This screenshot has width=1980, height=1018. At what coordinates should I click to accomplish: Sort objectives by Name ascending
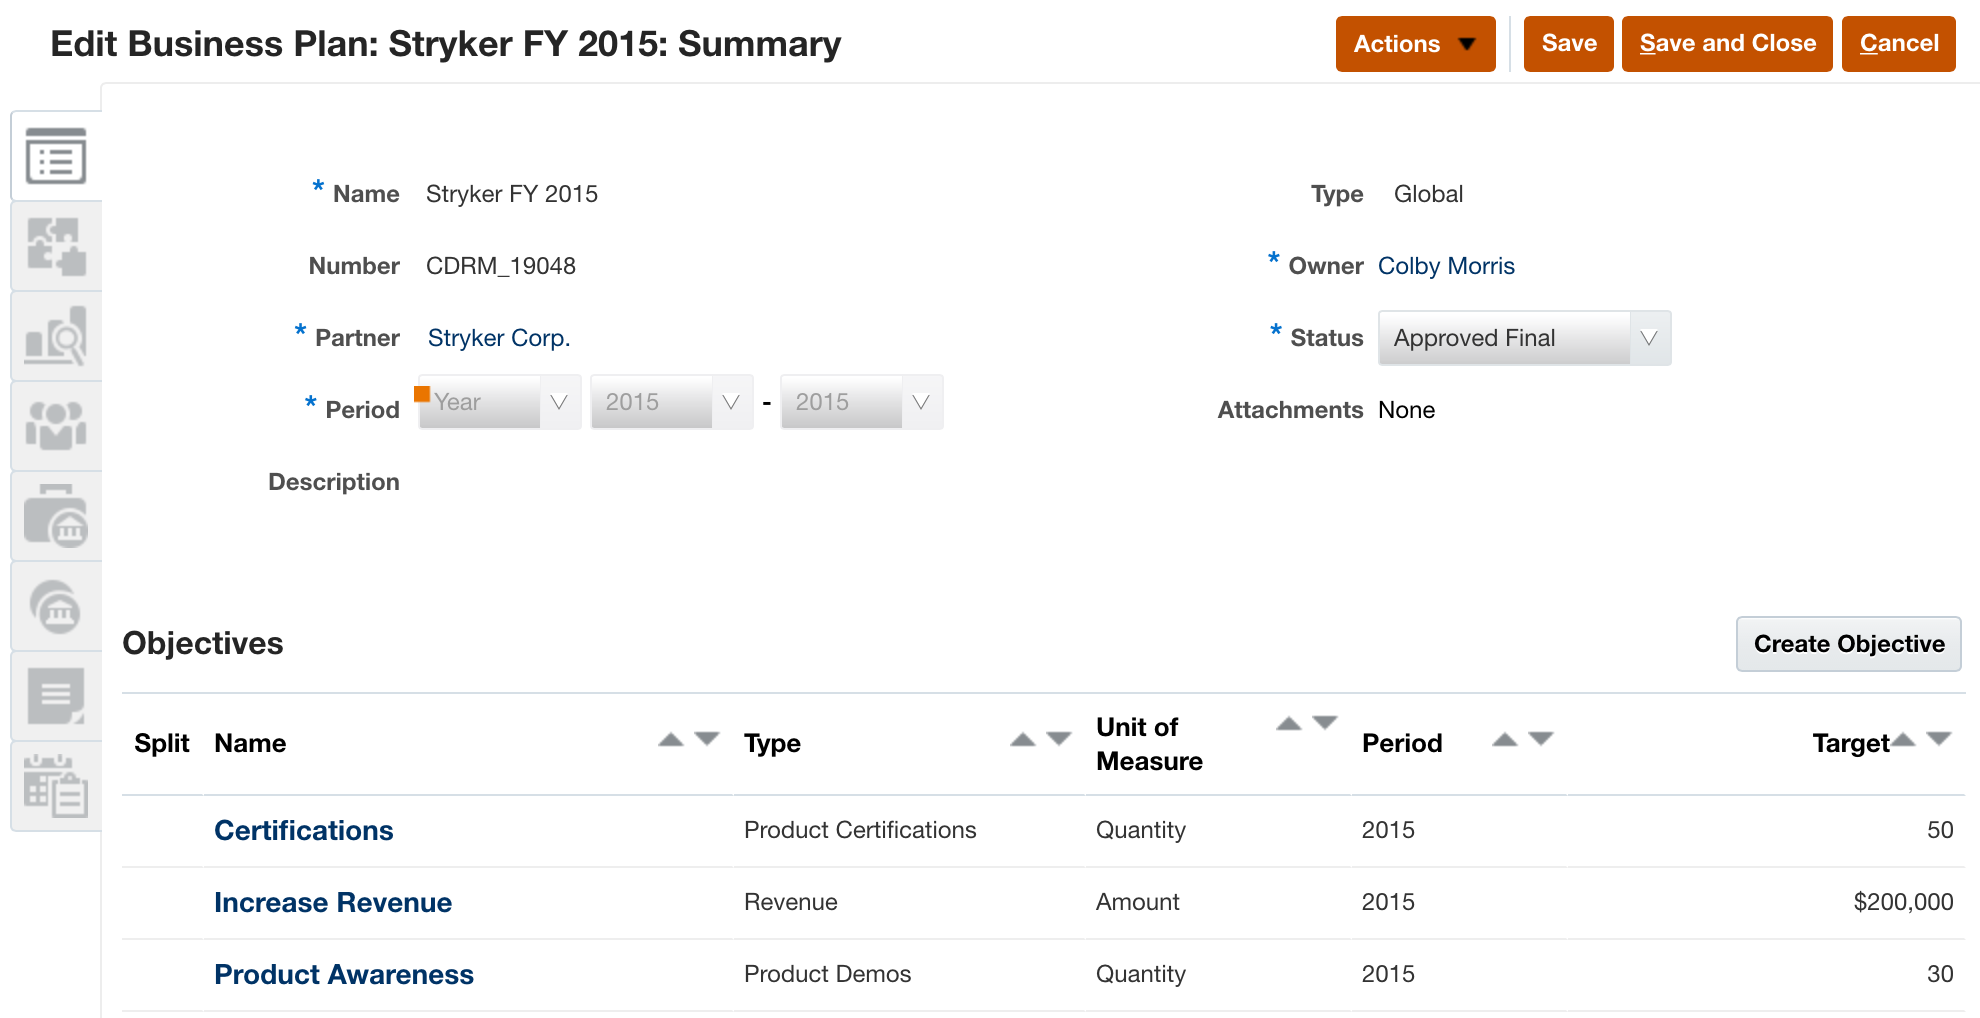coord(671,740)
